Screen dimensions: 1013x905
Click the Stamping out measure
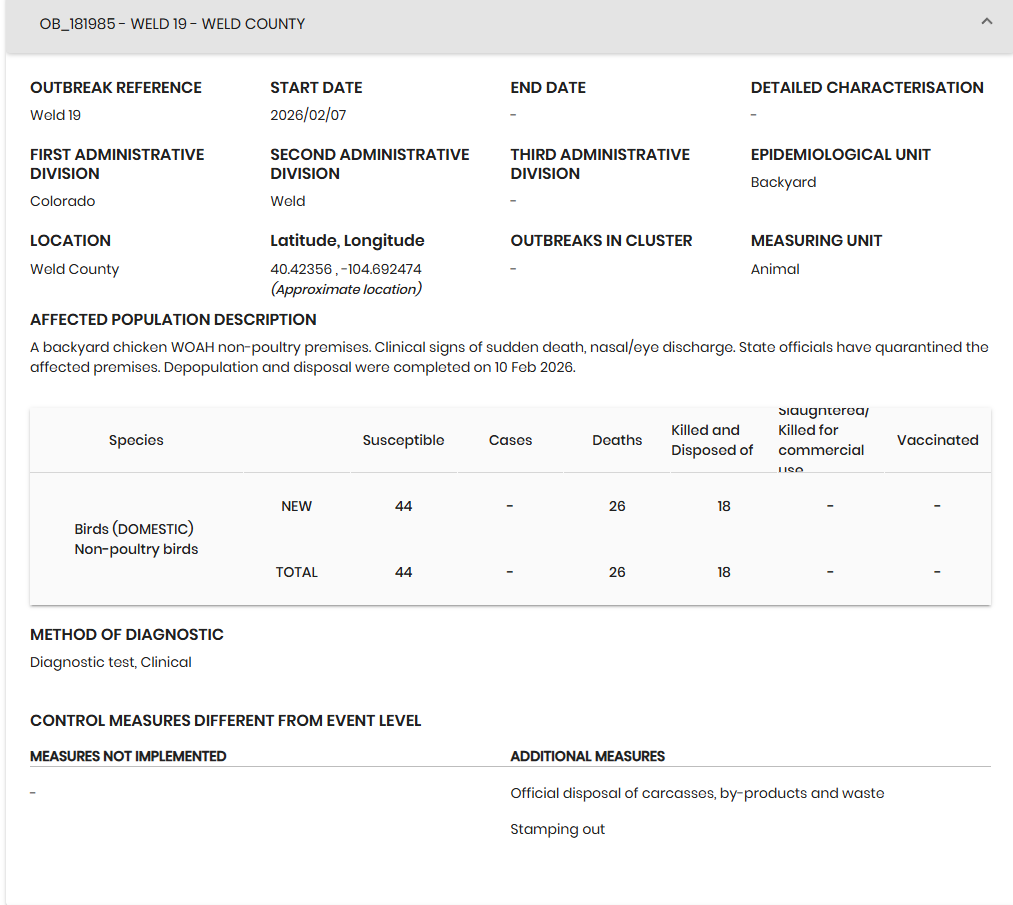pos(558,829)
